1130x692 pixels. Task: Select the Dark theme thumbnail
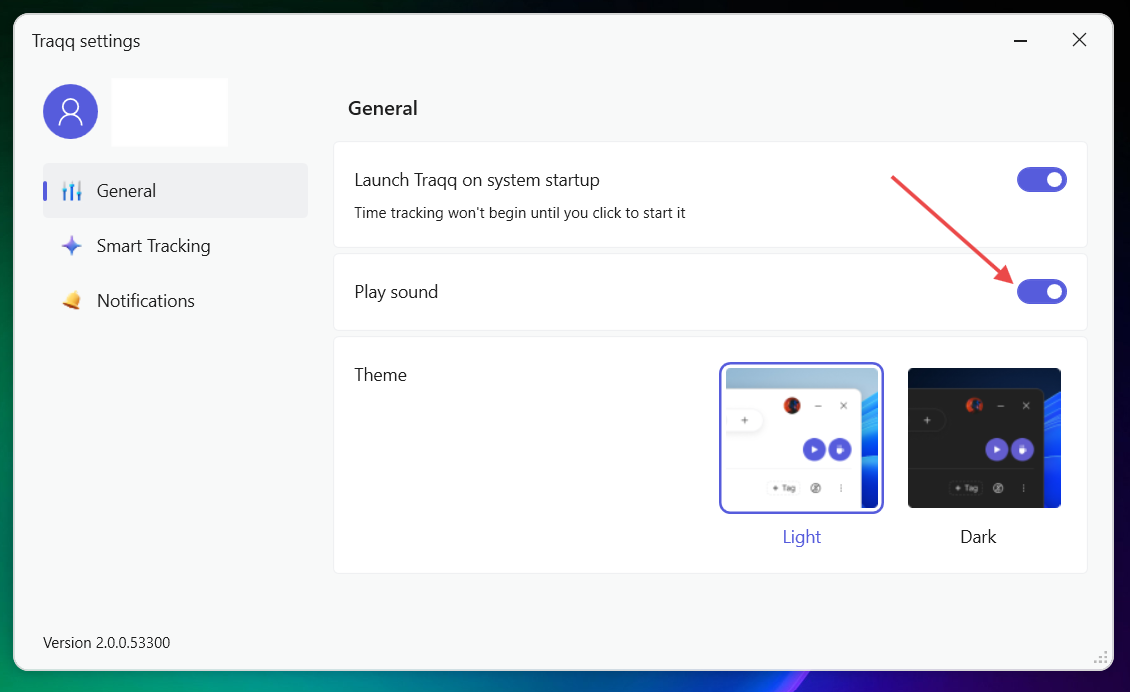tap(984, 438)
